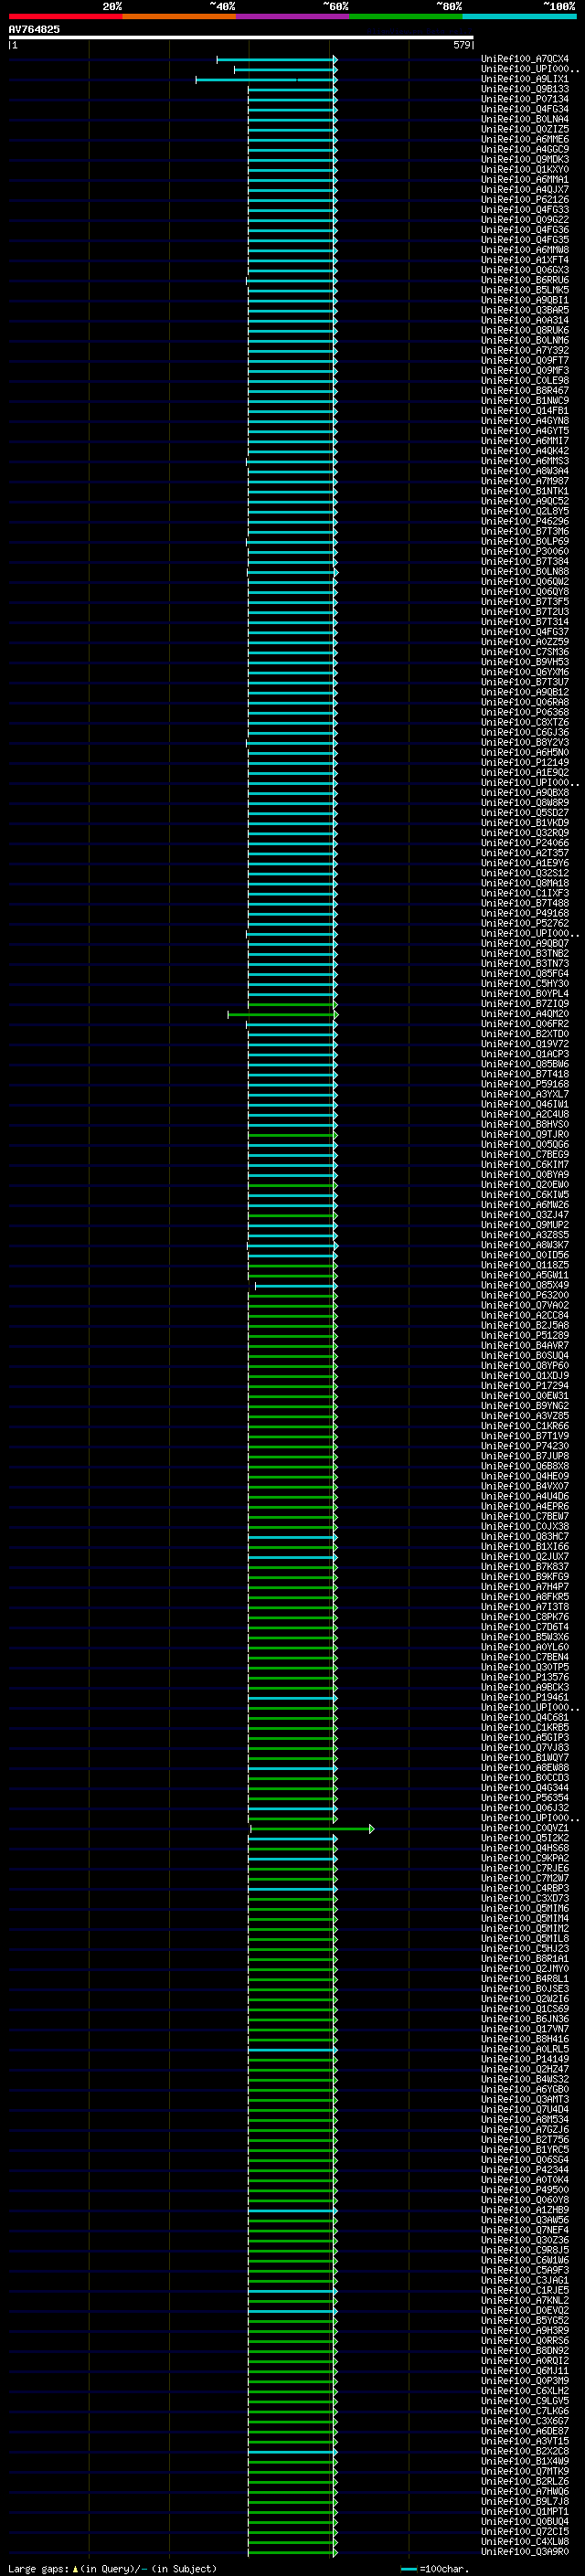The height and width of the screenshot is (2576, 585).
Task: Open hit UniRef100_Q19V72
Action: click(x=524, y=1044)
